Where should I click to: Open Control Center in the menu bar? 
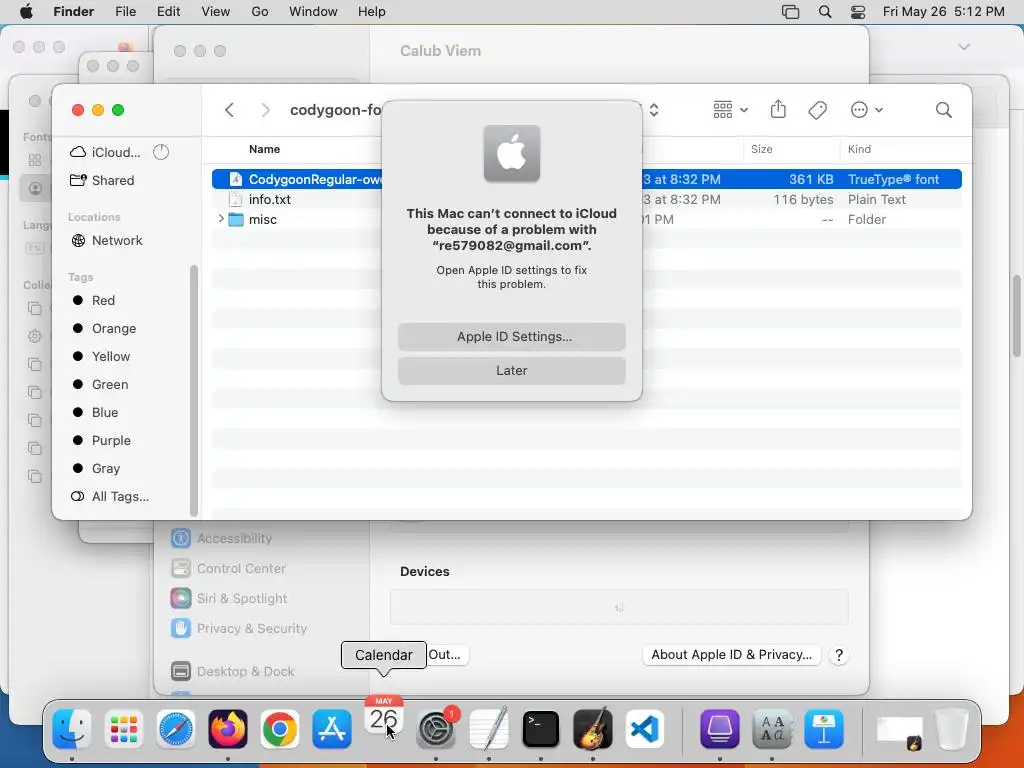click(858, 12)
